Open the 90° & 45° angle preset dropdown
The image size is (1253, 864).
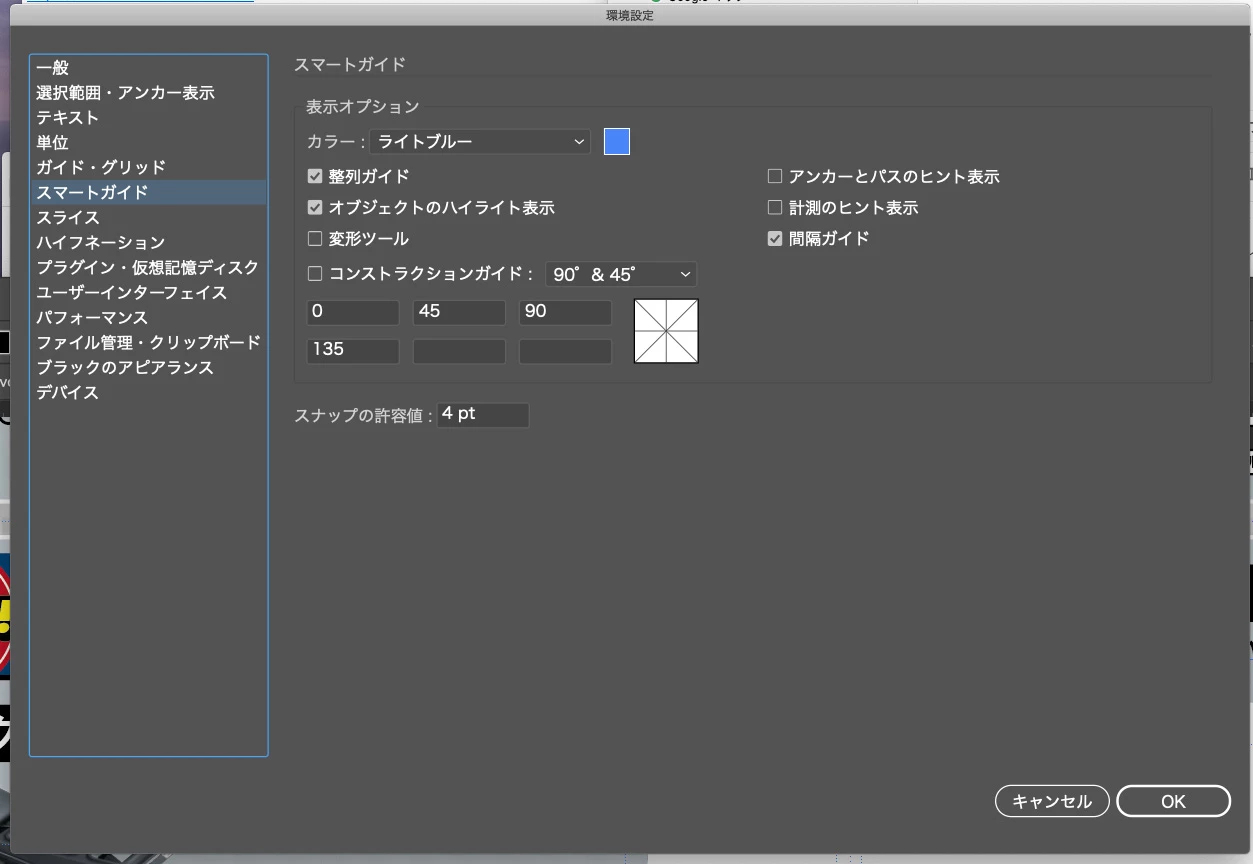[621, 274]
